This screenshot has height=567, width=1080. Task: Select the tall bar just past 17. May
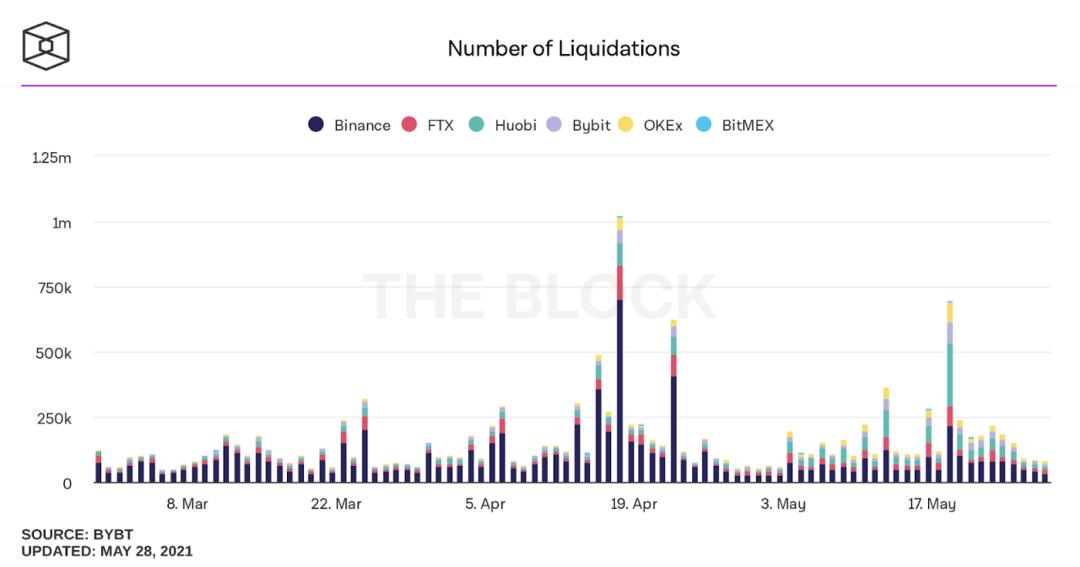click(950, 392)
